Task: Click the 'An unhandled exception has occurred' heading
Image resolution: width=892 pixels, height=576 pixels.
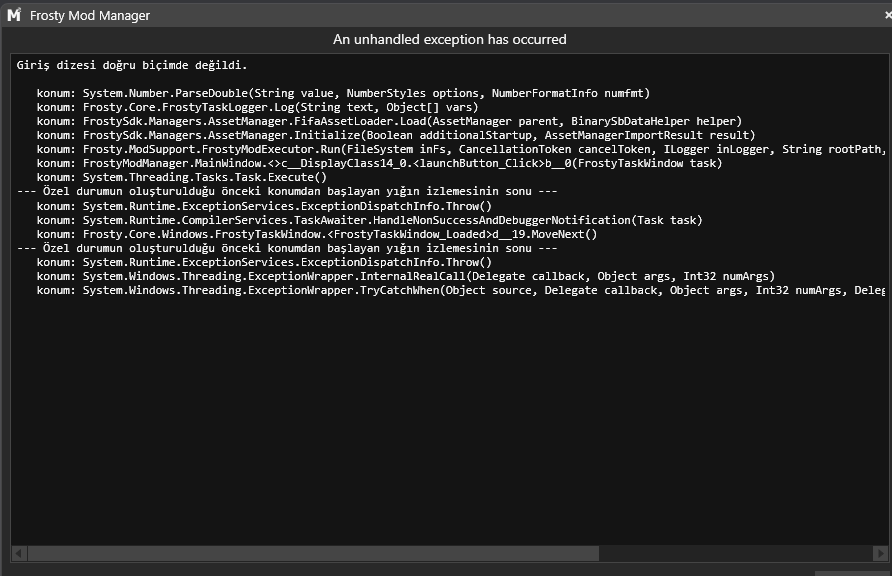Action: tap(449, 39)
